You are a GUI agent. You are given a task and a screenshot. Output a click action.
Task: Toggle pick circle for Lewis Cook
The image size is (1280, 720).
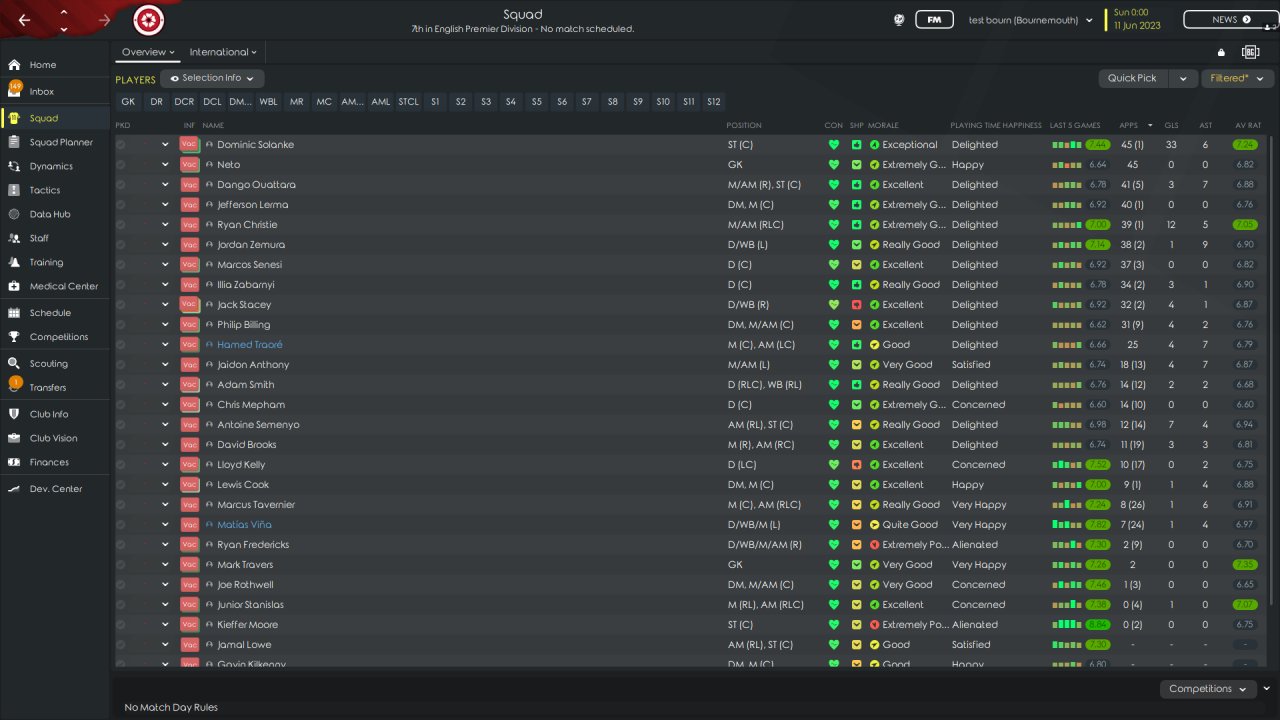click(x=121, y=485)
